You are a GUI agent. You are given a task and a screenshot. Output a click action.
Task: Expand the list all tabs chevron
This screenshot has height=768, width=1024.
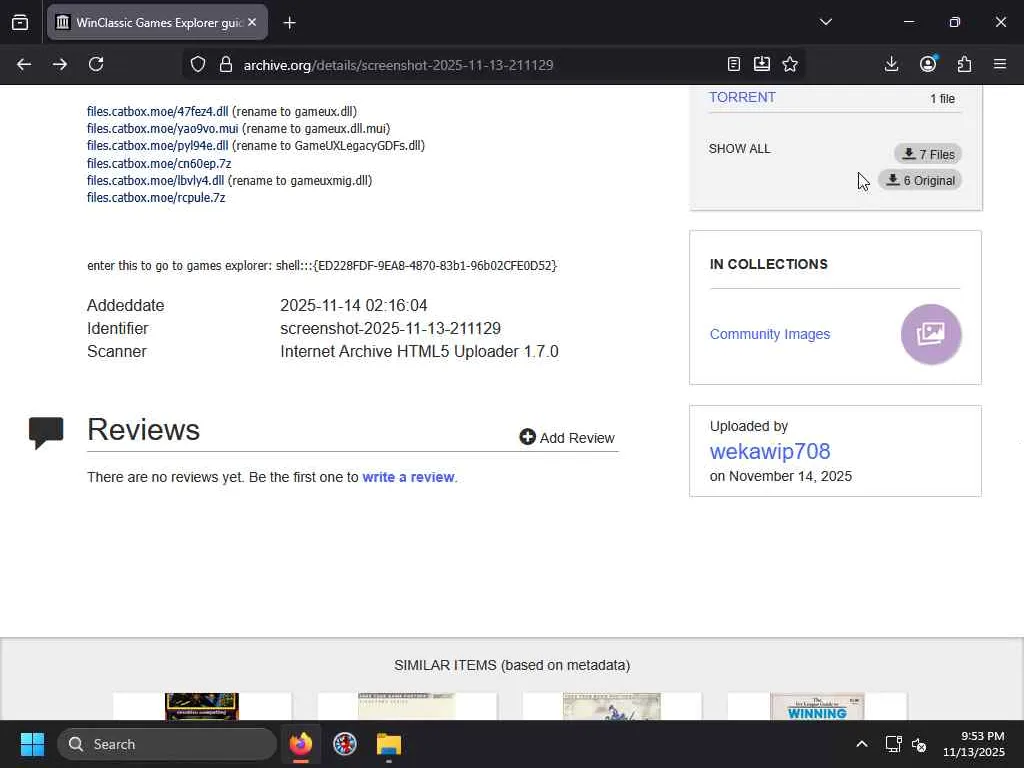tap(825, 22)
